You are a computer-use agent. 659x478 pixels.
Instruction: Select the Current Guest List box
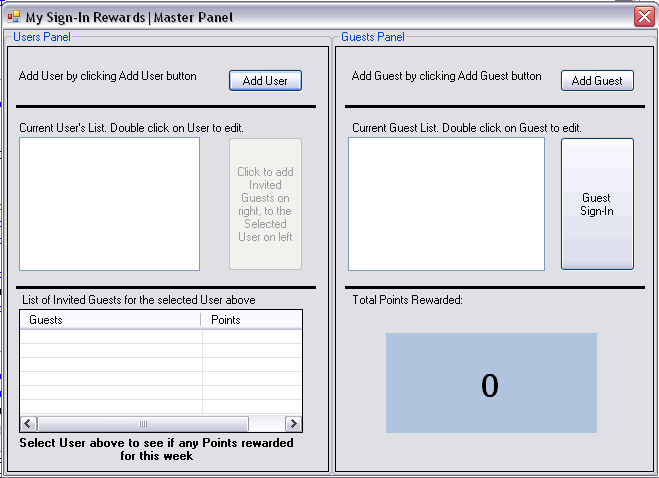[x=446, y=204]
